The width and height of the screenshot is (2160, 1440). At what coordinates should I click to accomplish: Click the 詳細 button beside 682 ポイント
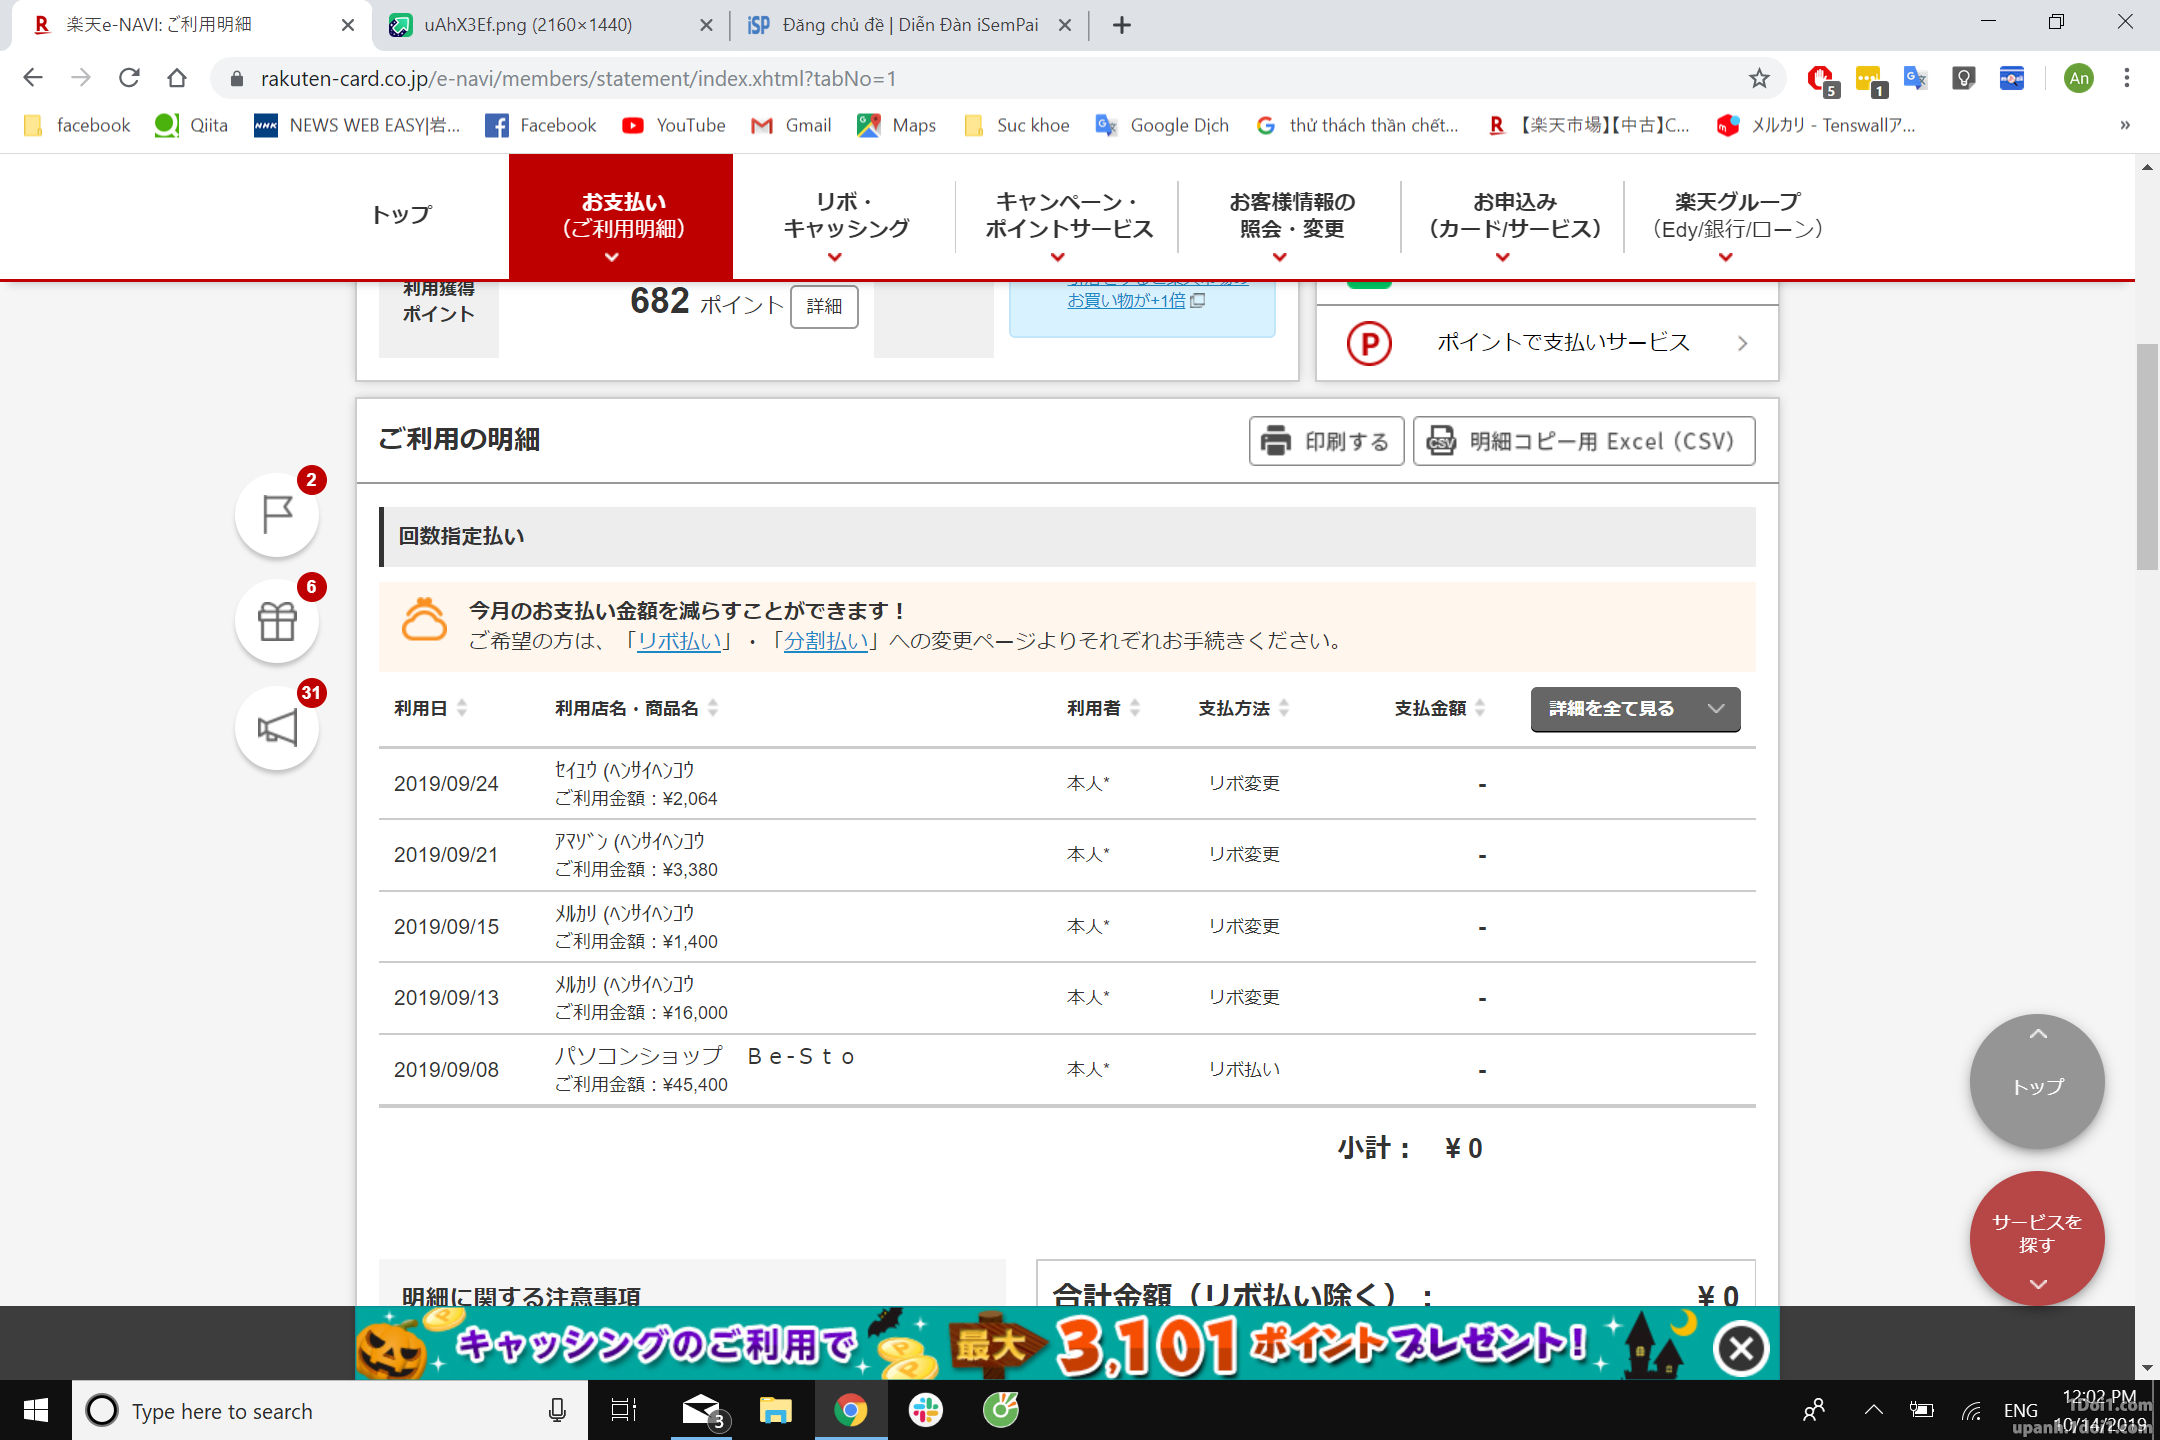824,306
